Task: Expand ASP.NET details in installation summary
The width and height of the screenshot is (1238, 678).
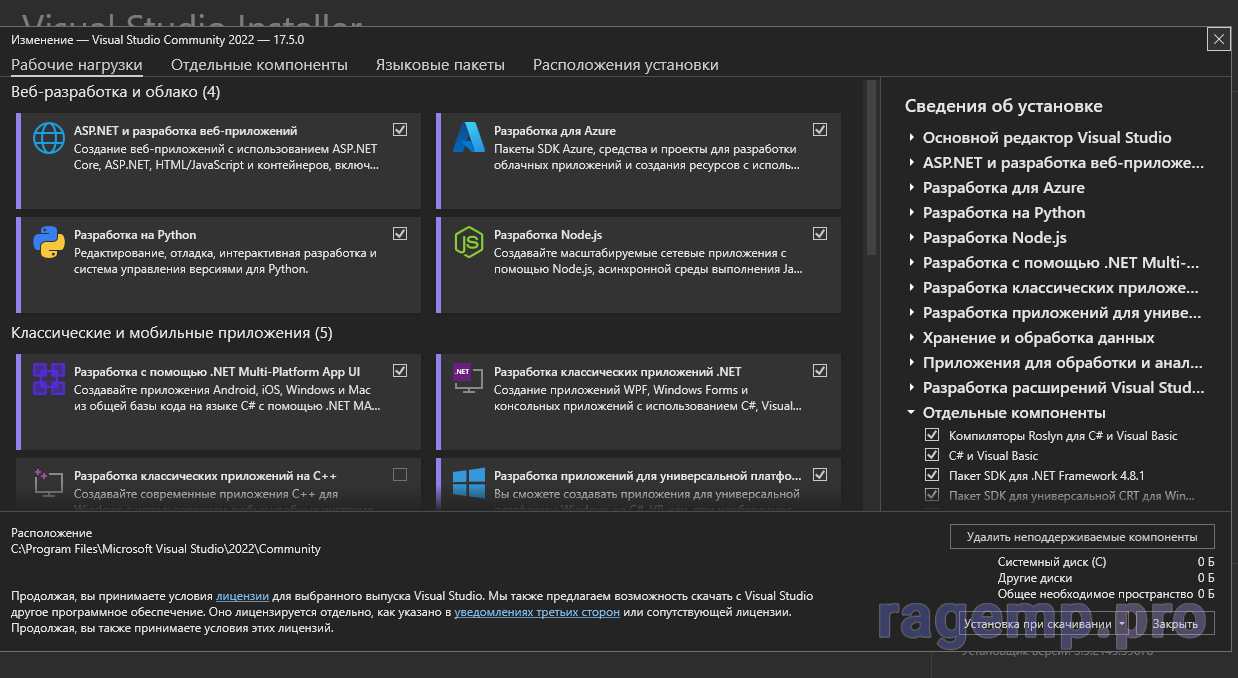Action: click(911, 162)
